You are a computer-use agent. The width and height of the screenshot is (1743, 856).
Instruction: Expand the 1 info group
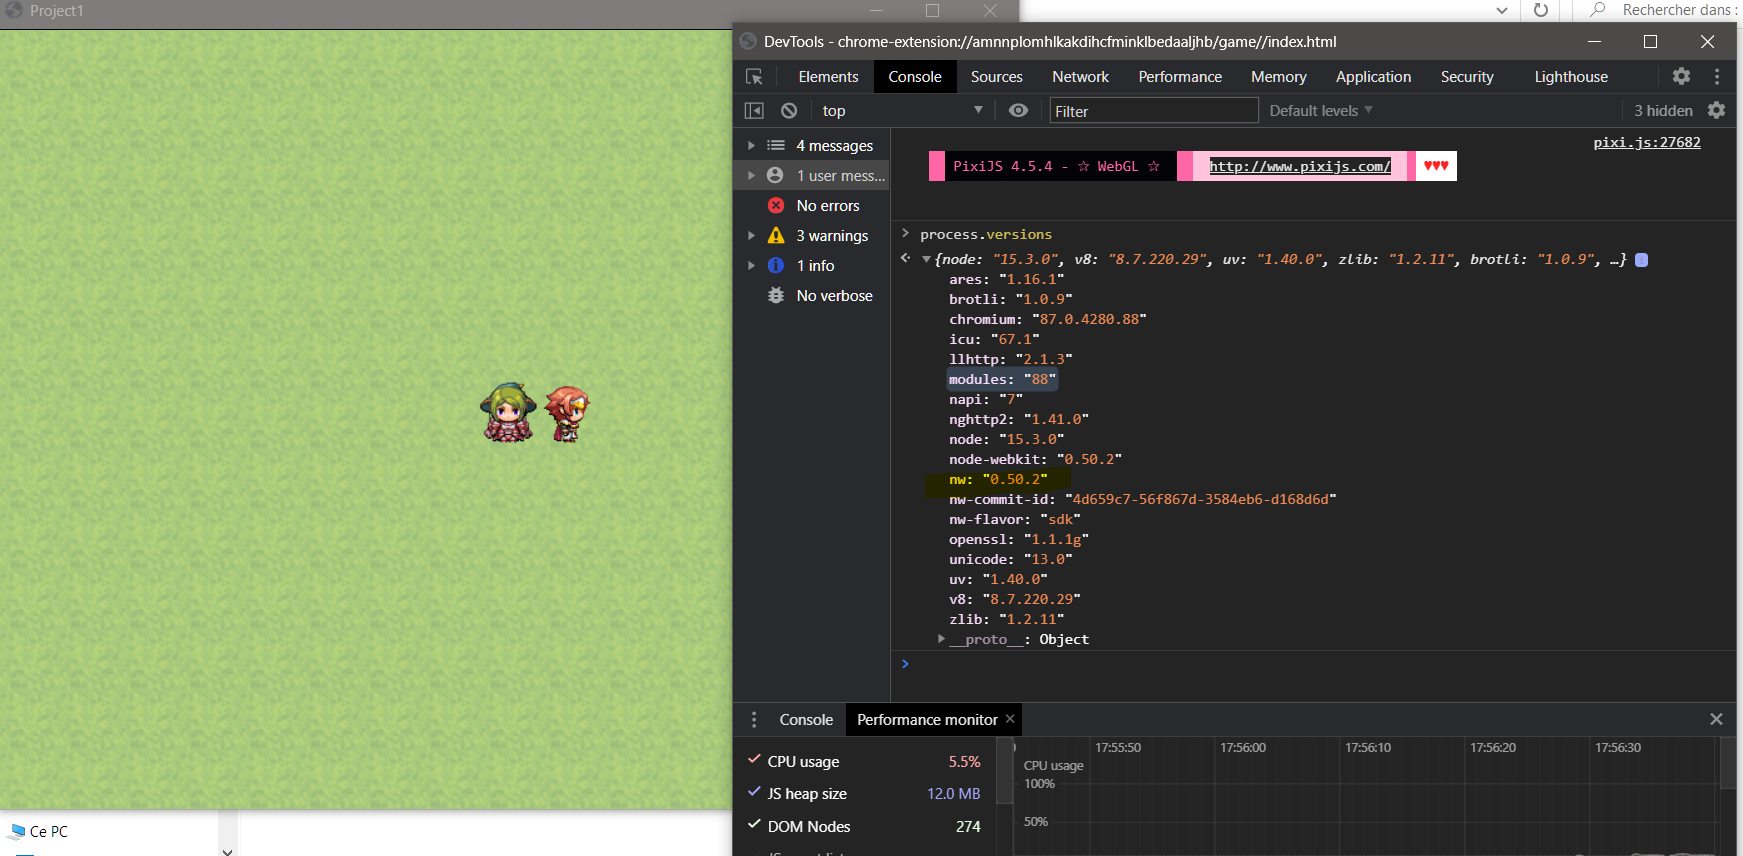point(751,265)
